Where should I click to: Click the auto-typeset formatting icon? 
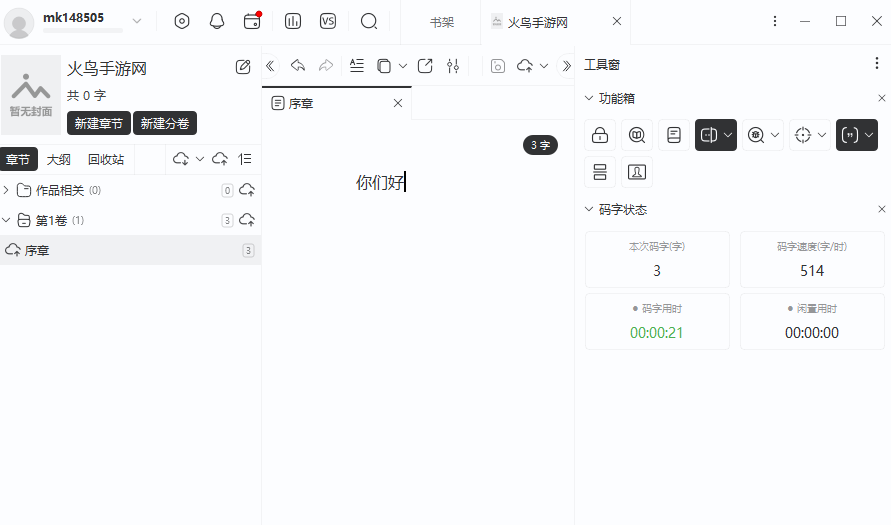coord(357,66)
